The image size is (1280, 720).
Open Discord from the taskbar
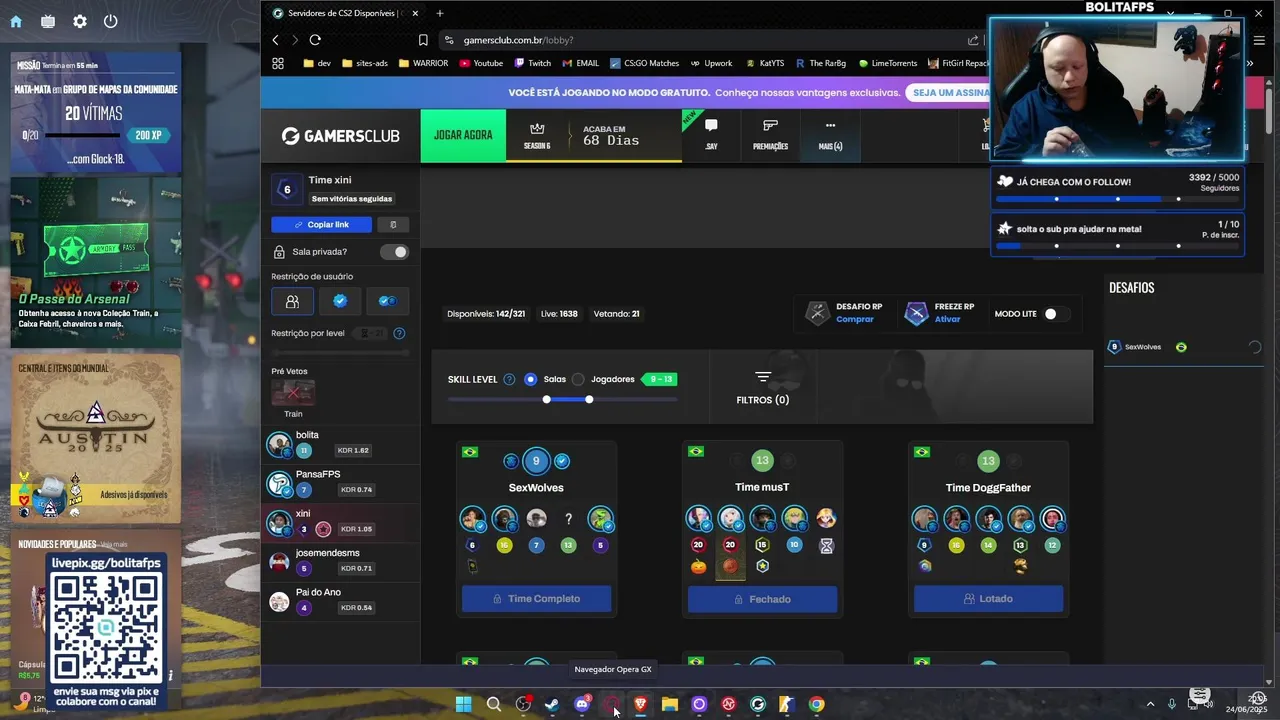pos(582,704)
